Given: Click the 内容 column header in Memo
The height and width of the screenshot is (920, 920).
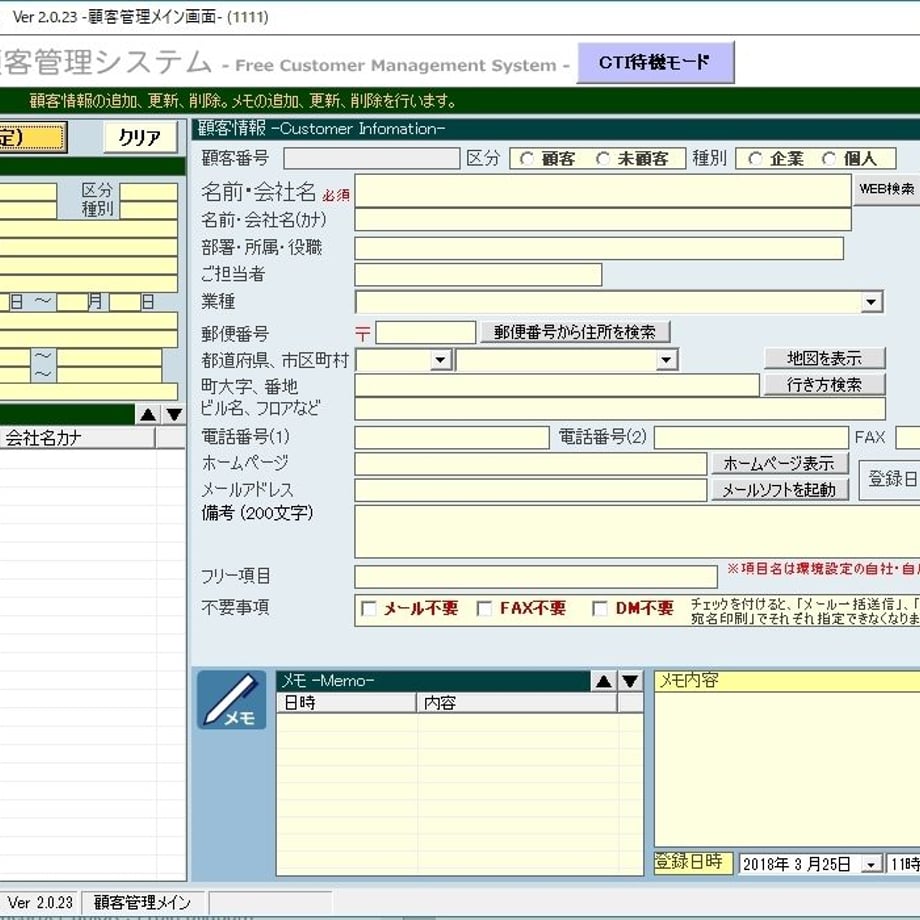Looking at the screenshot, I should coord(517,703).
